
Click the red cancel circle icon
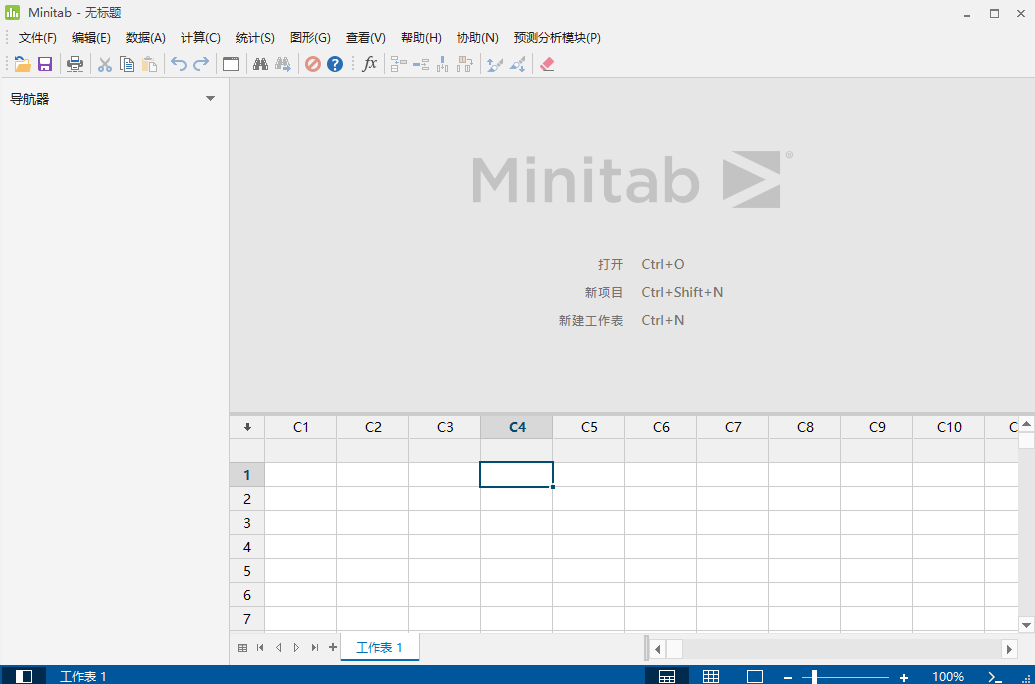pos(313,64)
